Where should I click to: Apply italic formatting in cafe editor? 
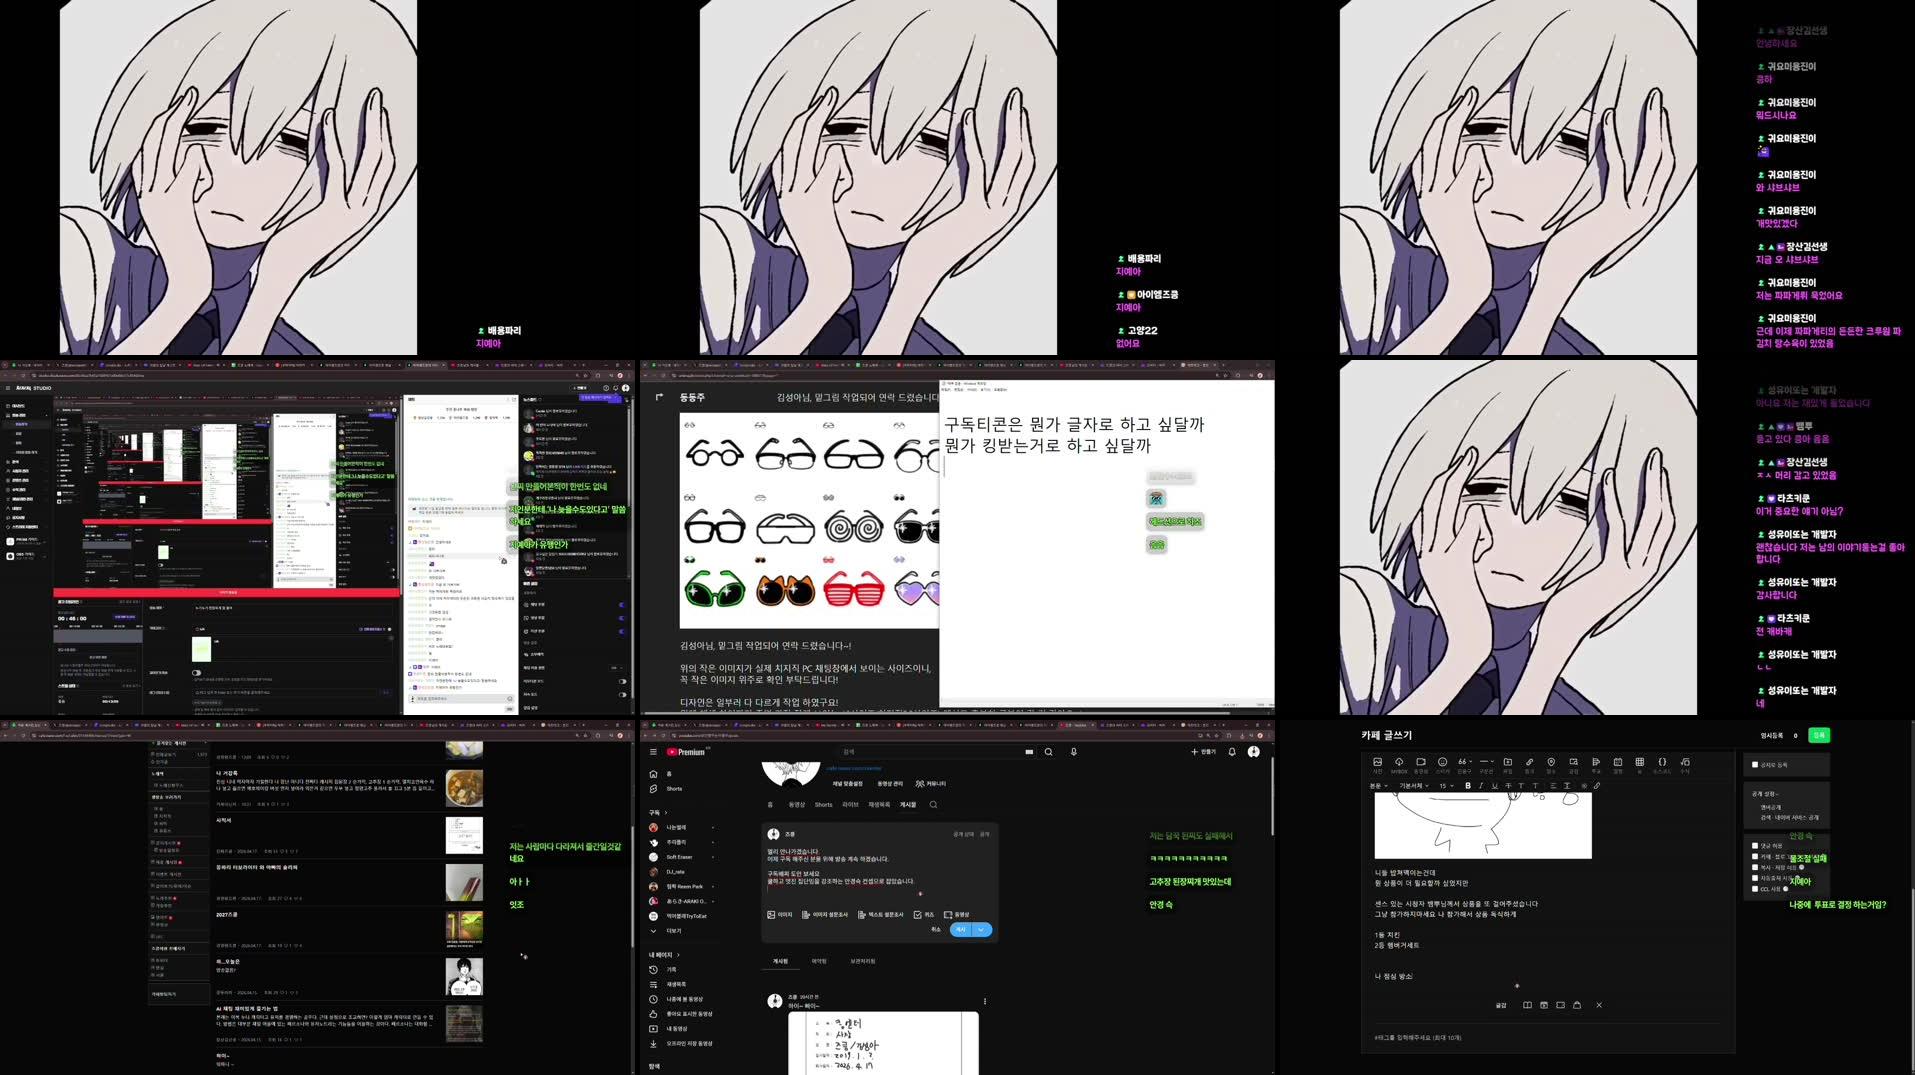[x=1481, y=786]
